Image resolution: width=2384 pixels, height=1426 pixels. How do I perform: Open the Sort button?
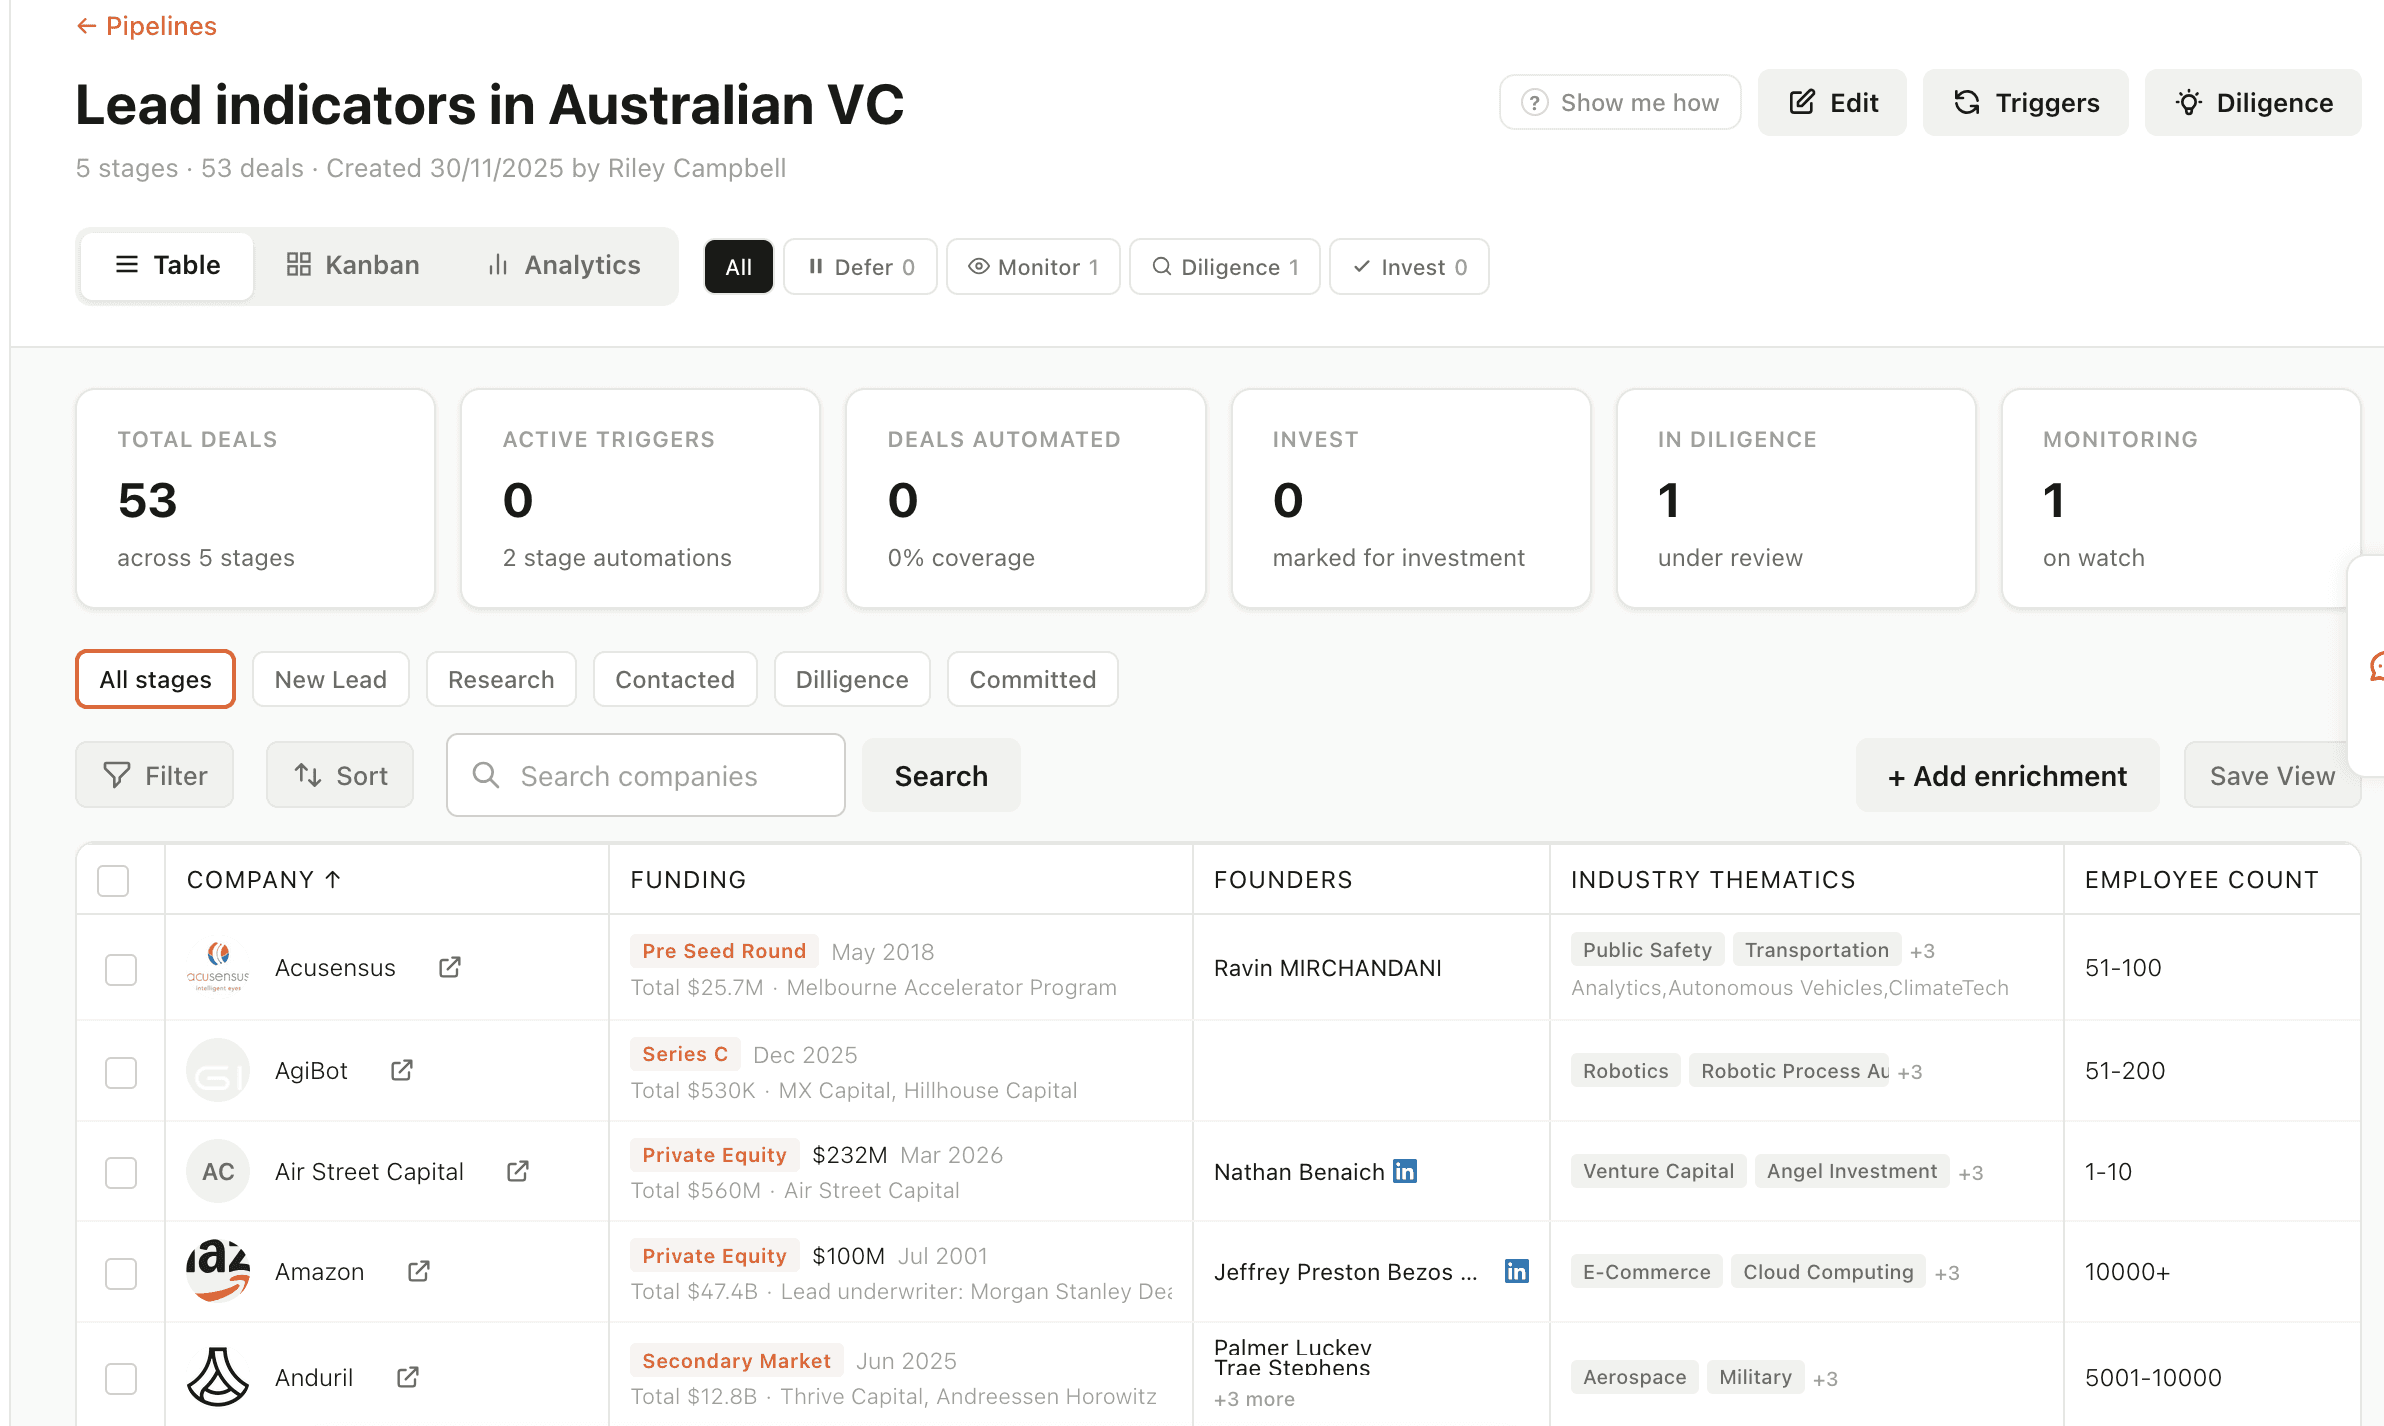pos(340,775)
